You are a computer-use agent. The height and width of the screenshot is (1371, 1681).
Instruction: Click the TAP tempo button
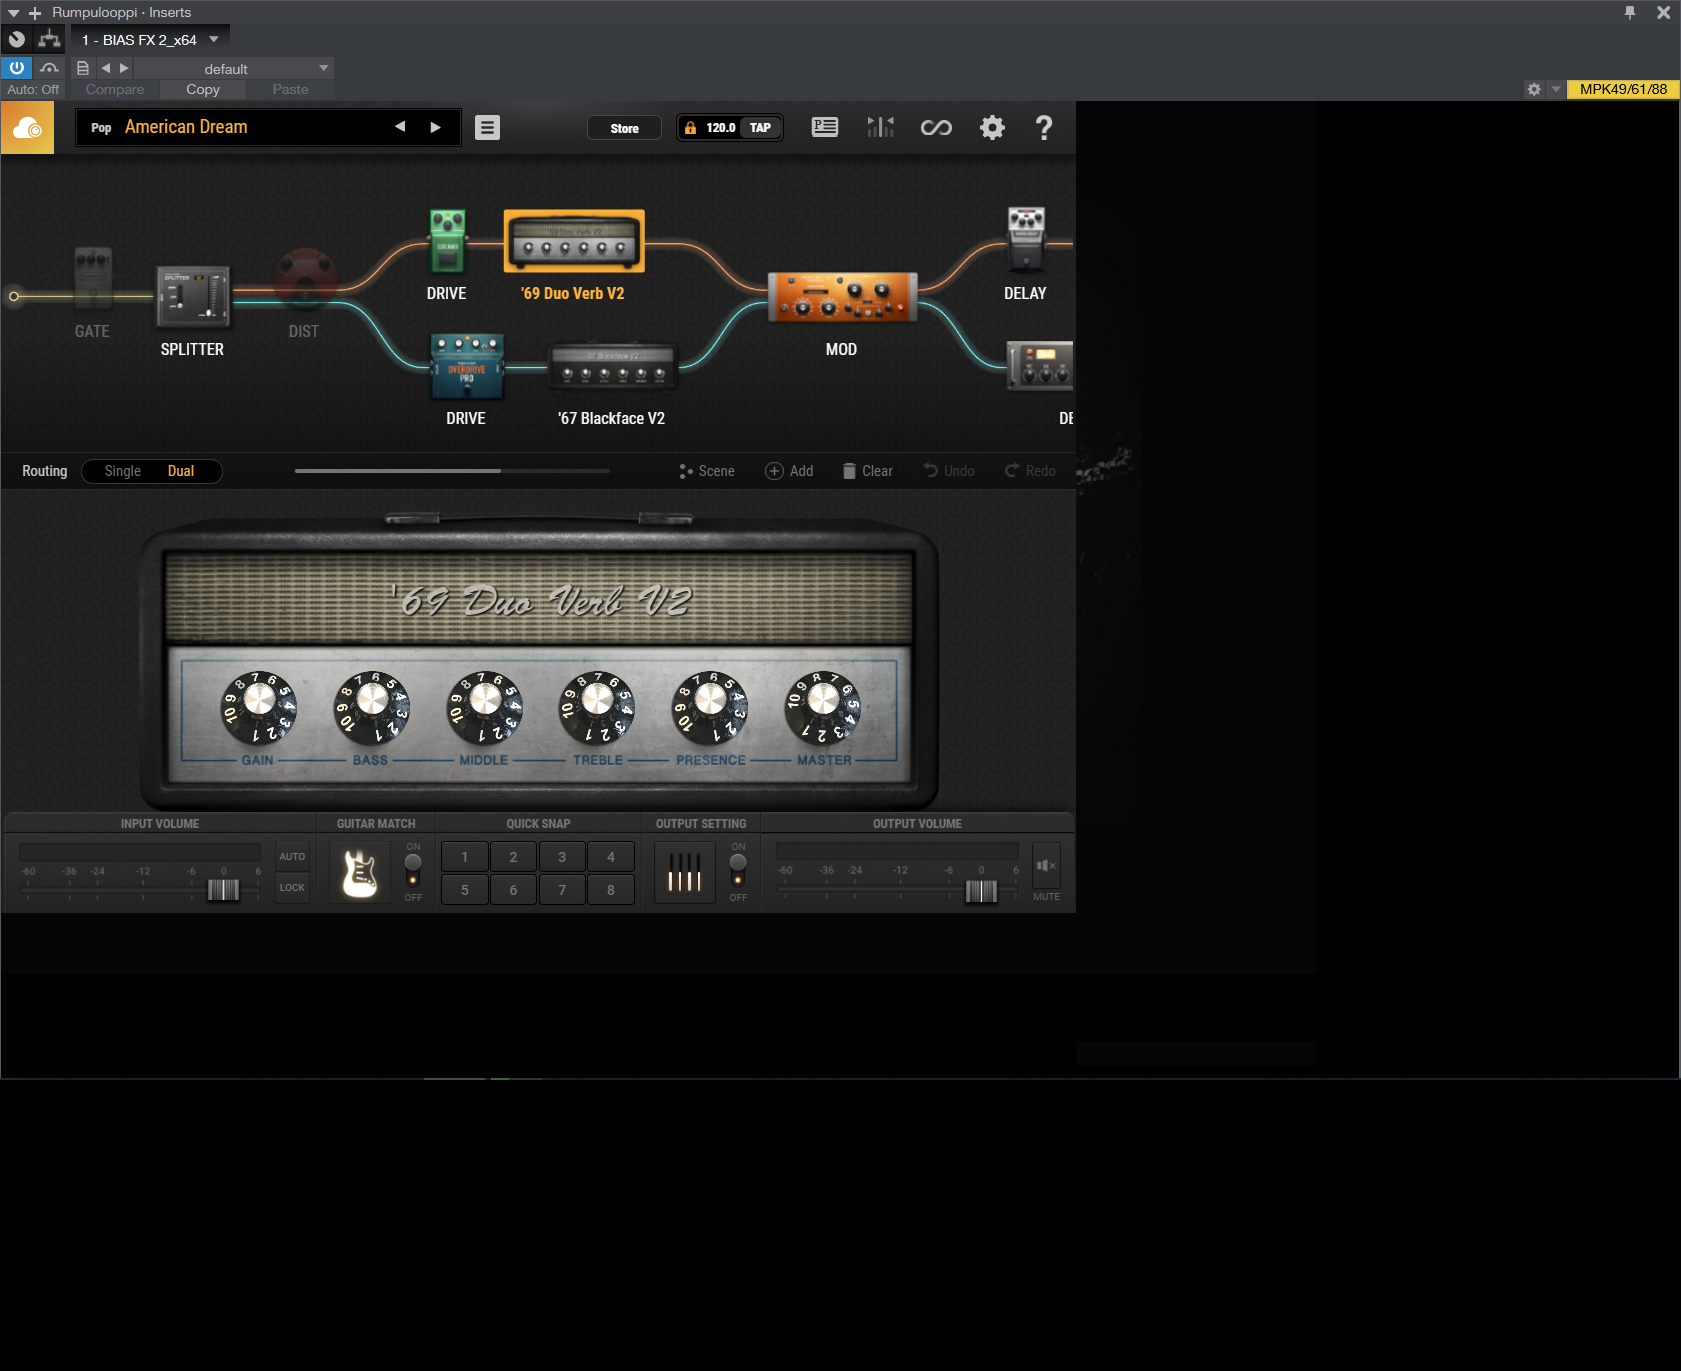760,128
